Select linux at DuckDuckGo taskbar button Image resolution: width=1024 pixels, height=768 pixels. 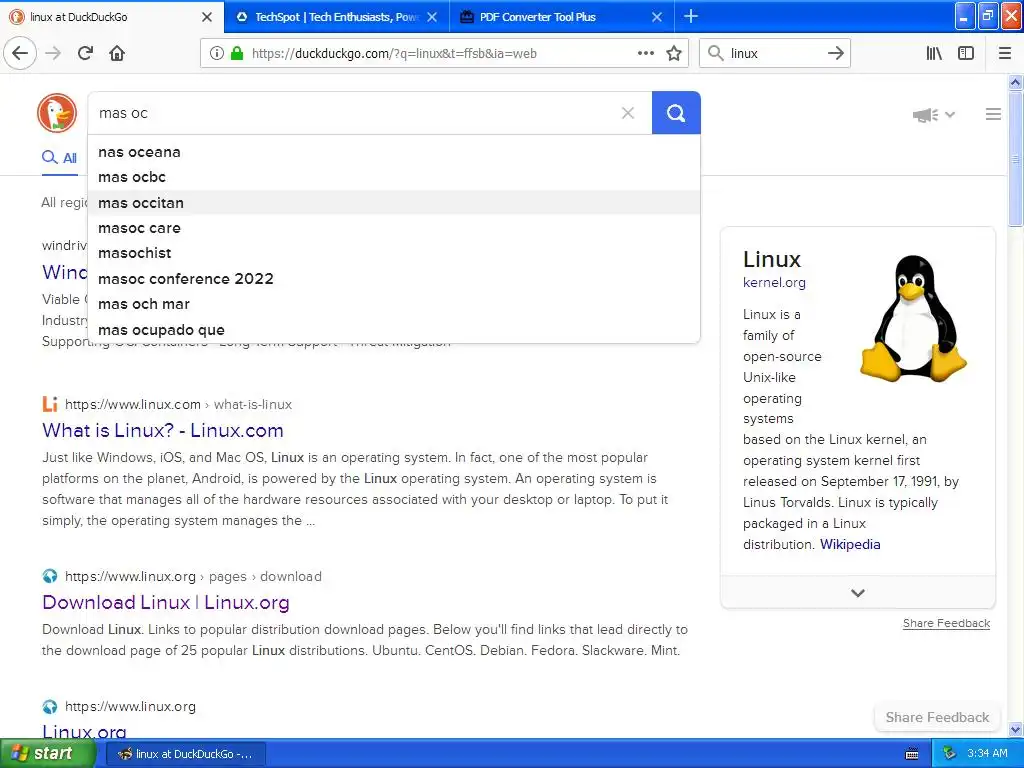185,754
